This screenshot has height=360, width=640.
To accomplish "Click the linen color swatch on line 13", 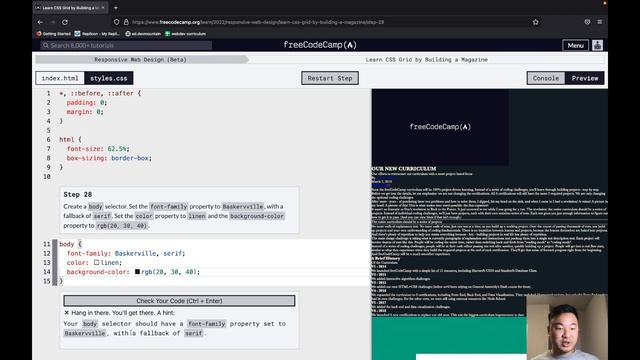I will [x=96, y=262].
